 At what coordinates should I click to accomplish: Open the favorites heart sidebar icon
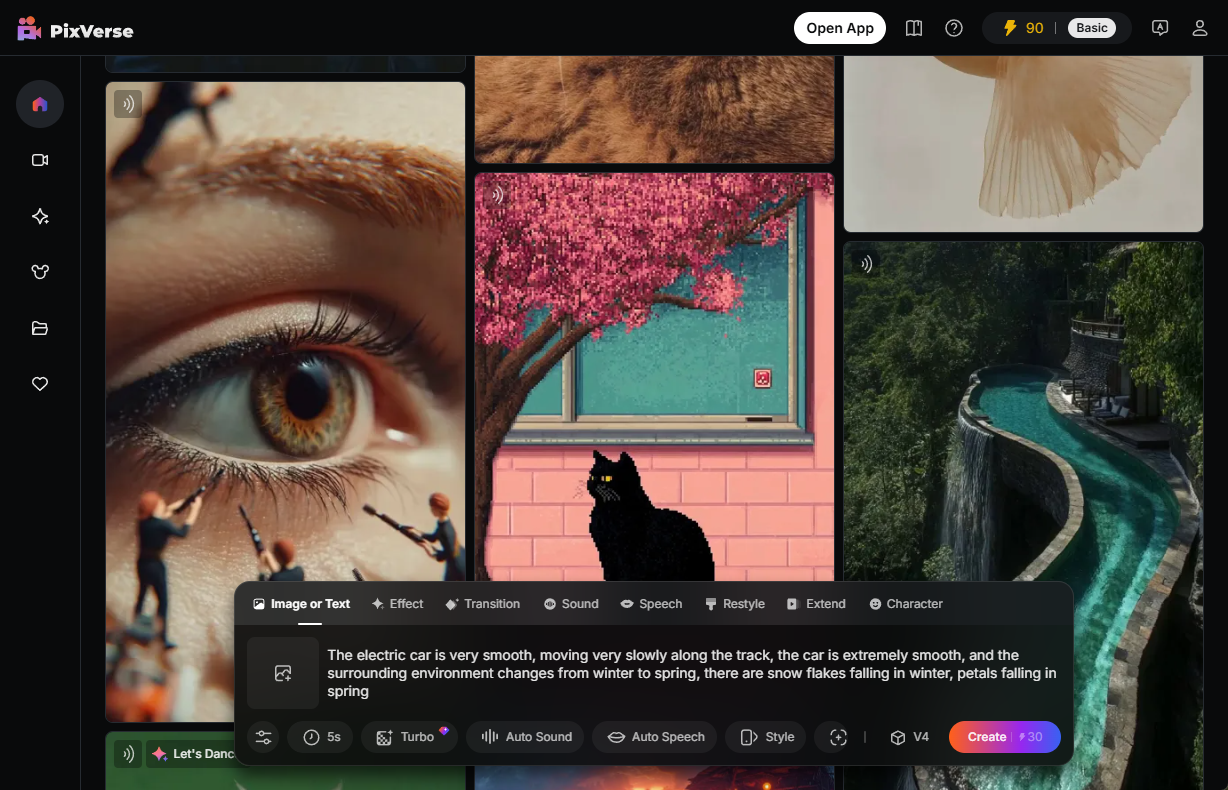point(40,384)
